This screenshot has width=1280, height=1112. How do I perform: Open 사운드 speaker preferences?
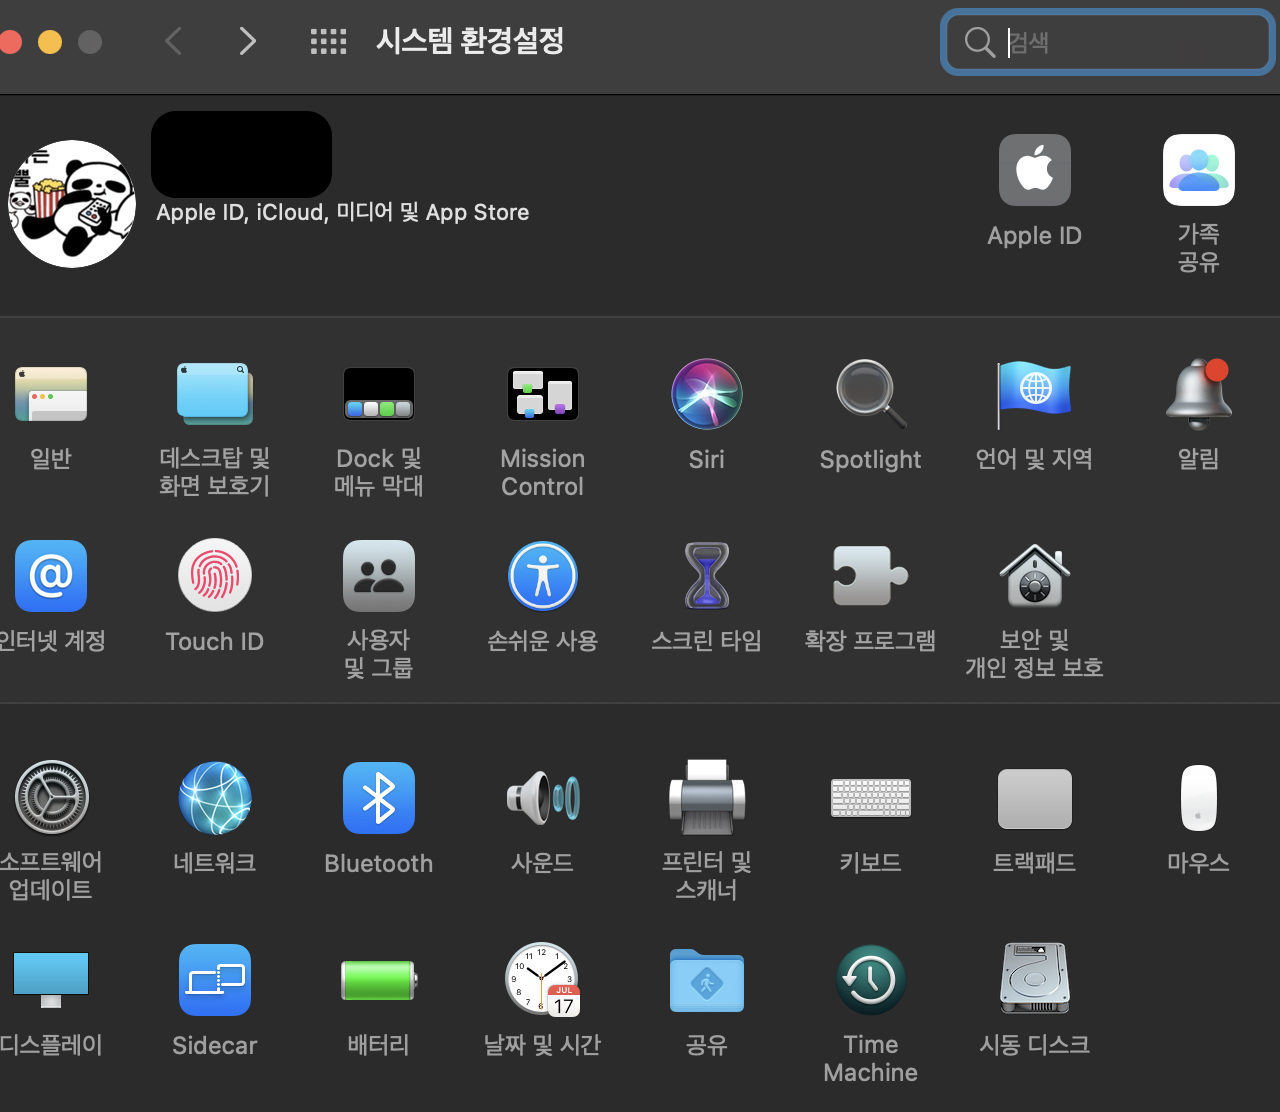tap(543, 798)
